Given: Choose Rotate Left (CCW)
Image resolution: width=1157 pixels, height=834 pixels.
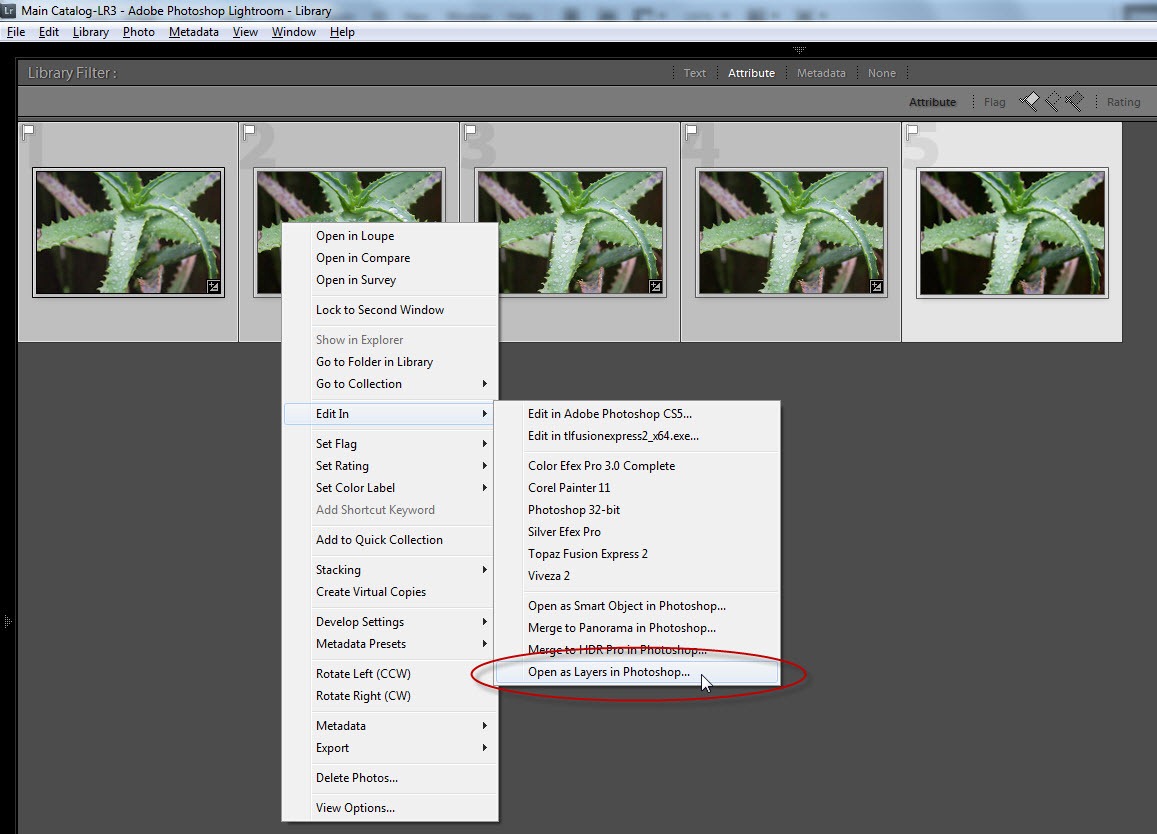Looking at the screenshot, I should point(390,674).
